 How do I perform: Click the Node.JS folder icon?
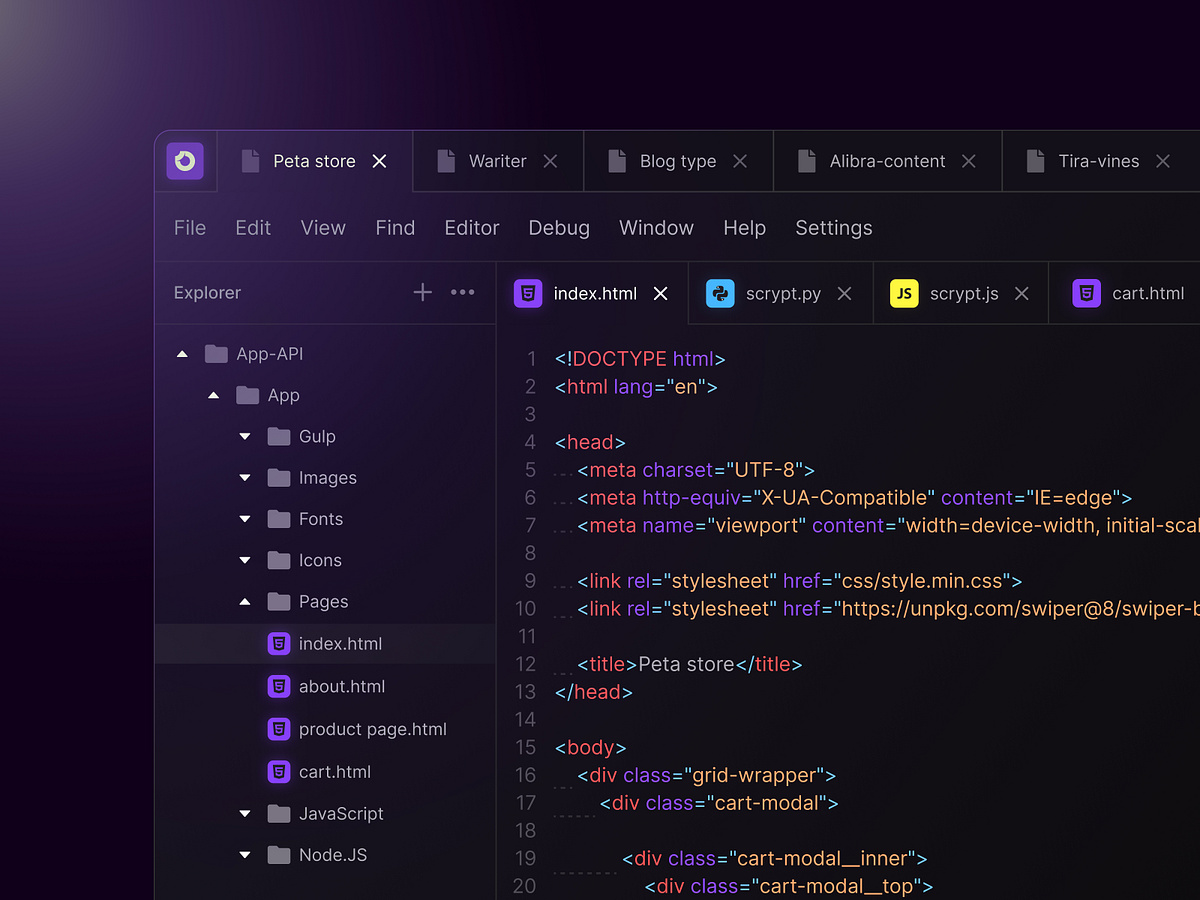coord(279,854)
